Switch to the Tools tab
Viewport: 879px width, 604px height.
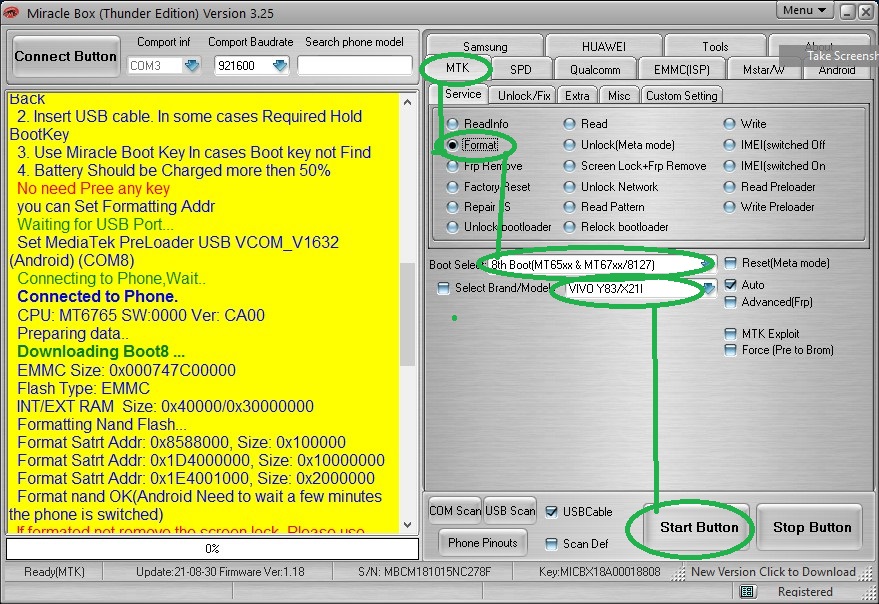(x=715, y=47)
